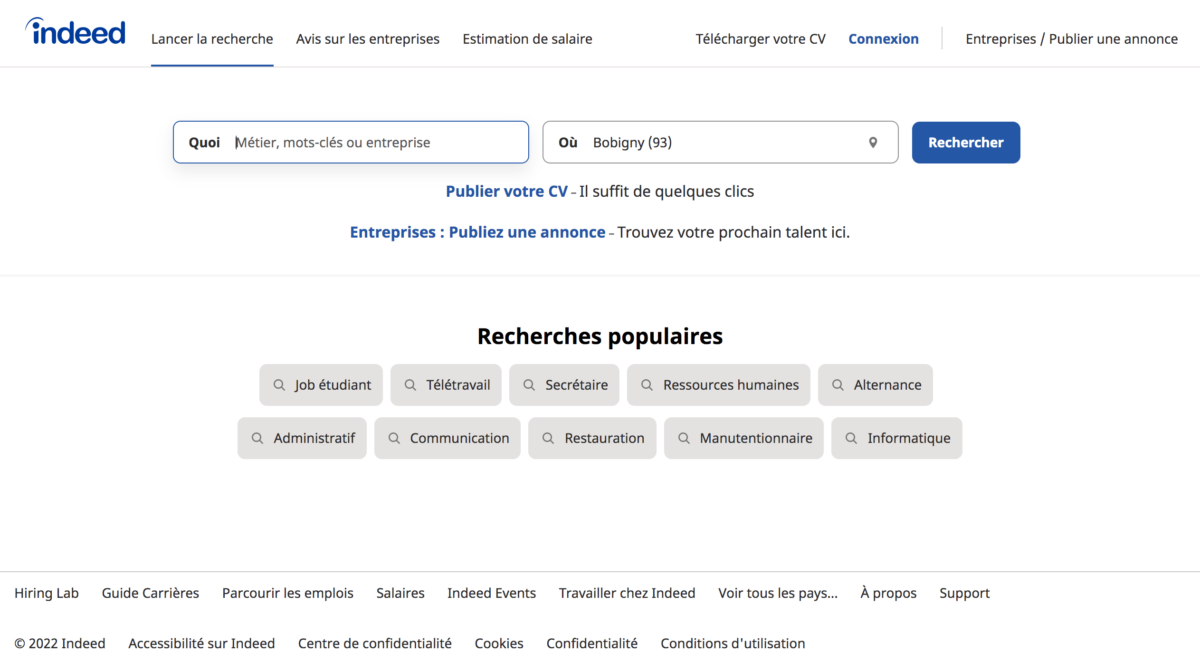Screen dimensions: 1200x653
Task: Click the Manutentionnaire suggestion
Action: pos(744,438)
